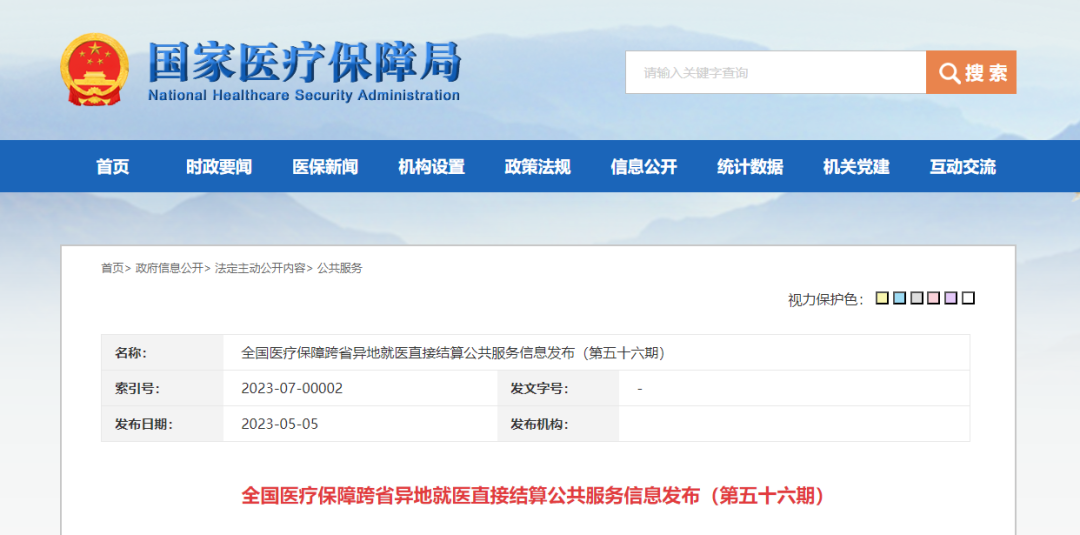The width and height of the screenshot is (1080, 535).
Task: Focus the keyword search input field
Action: click(776, 72)
